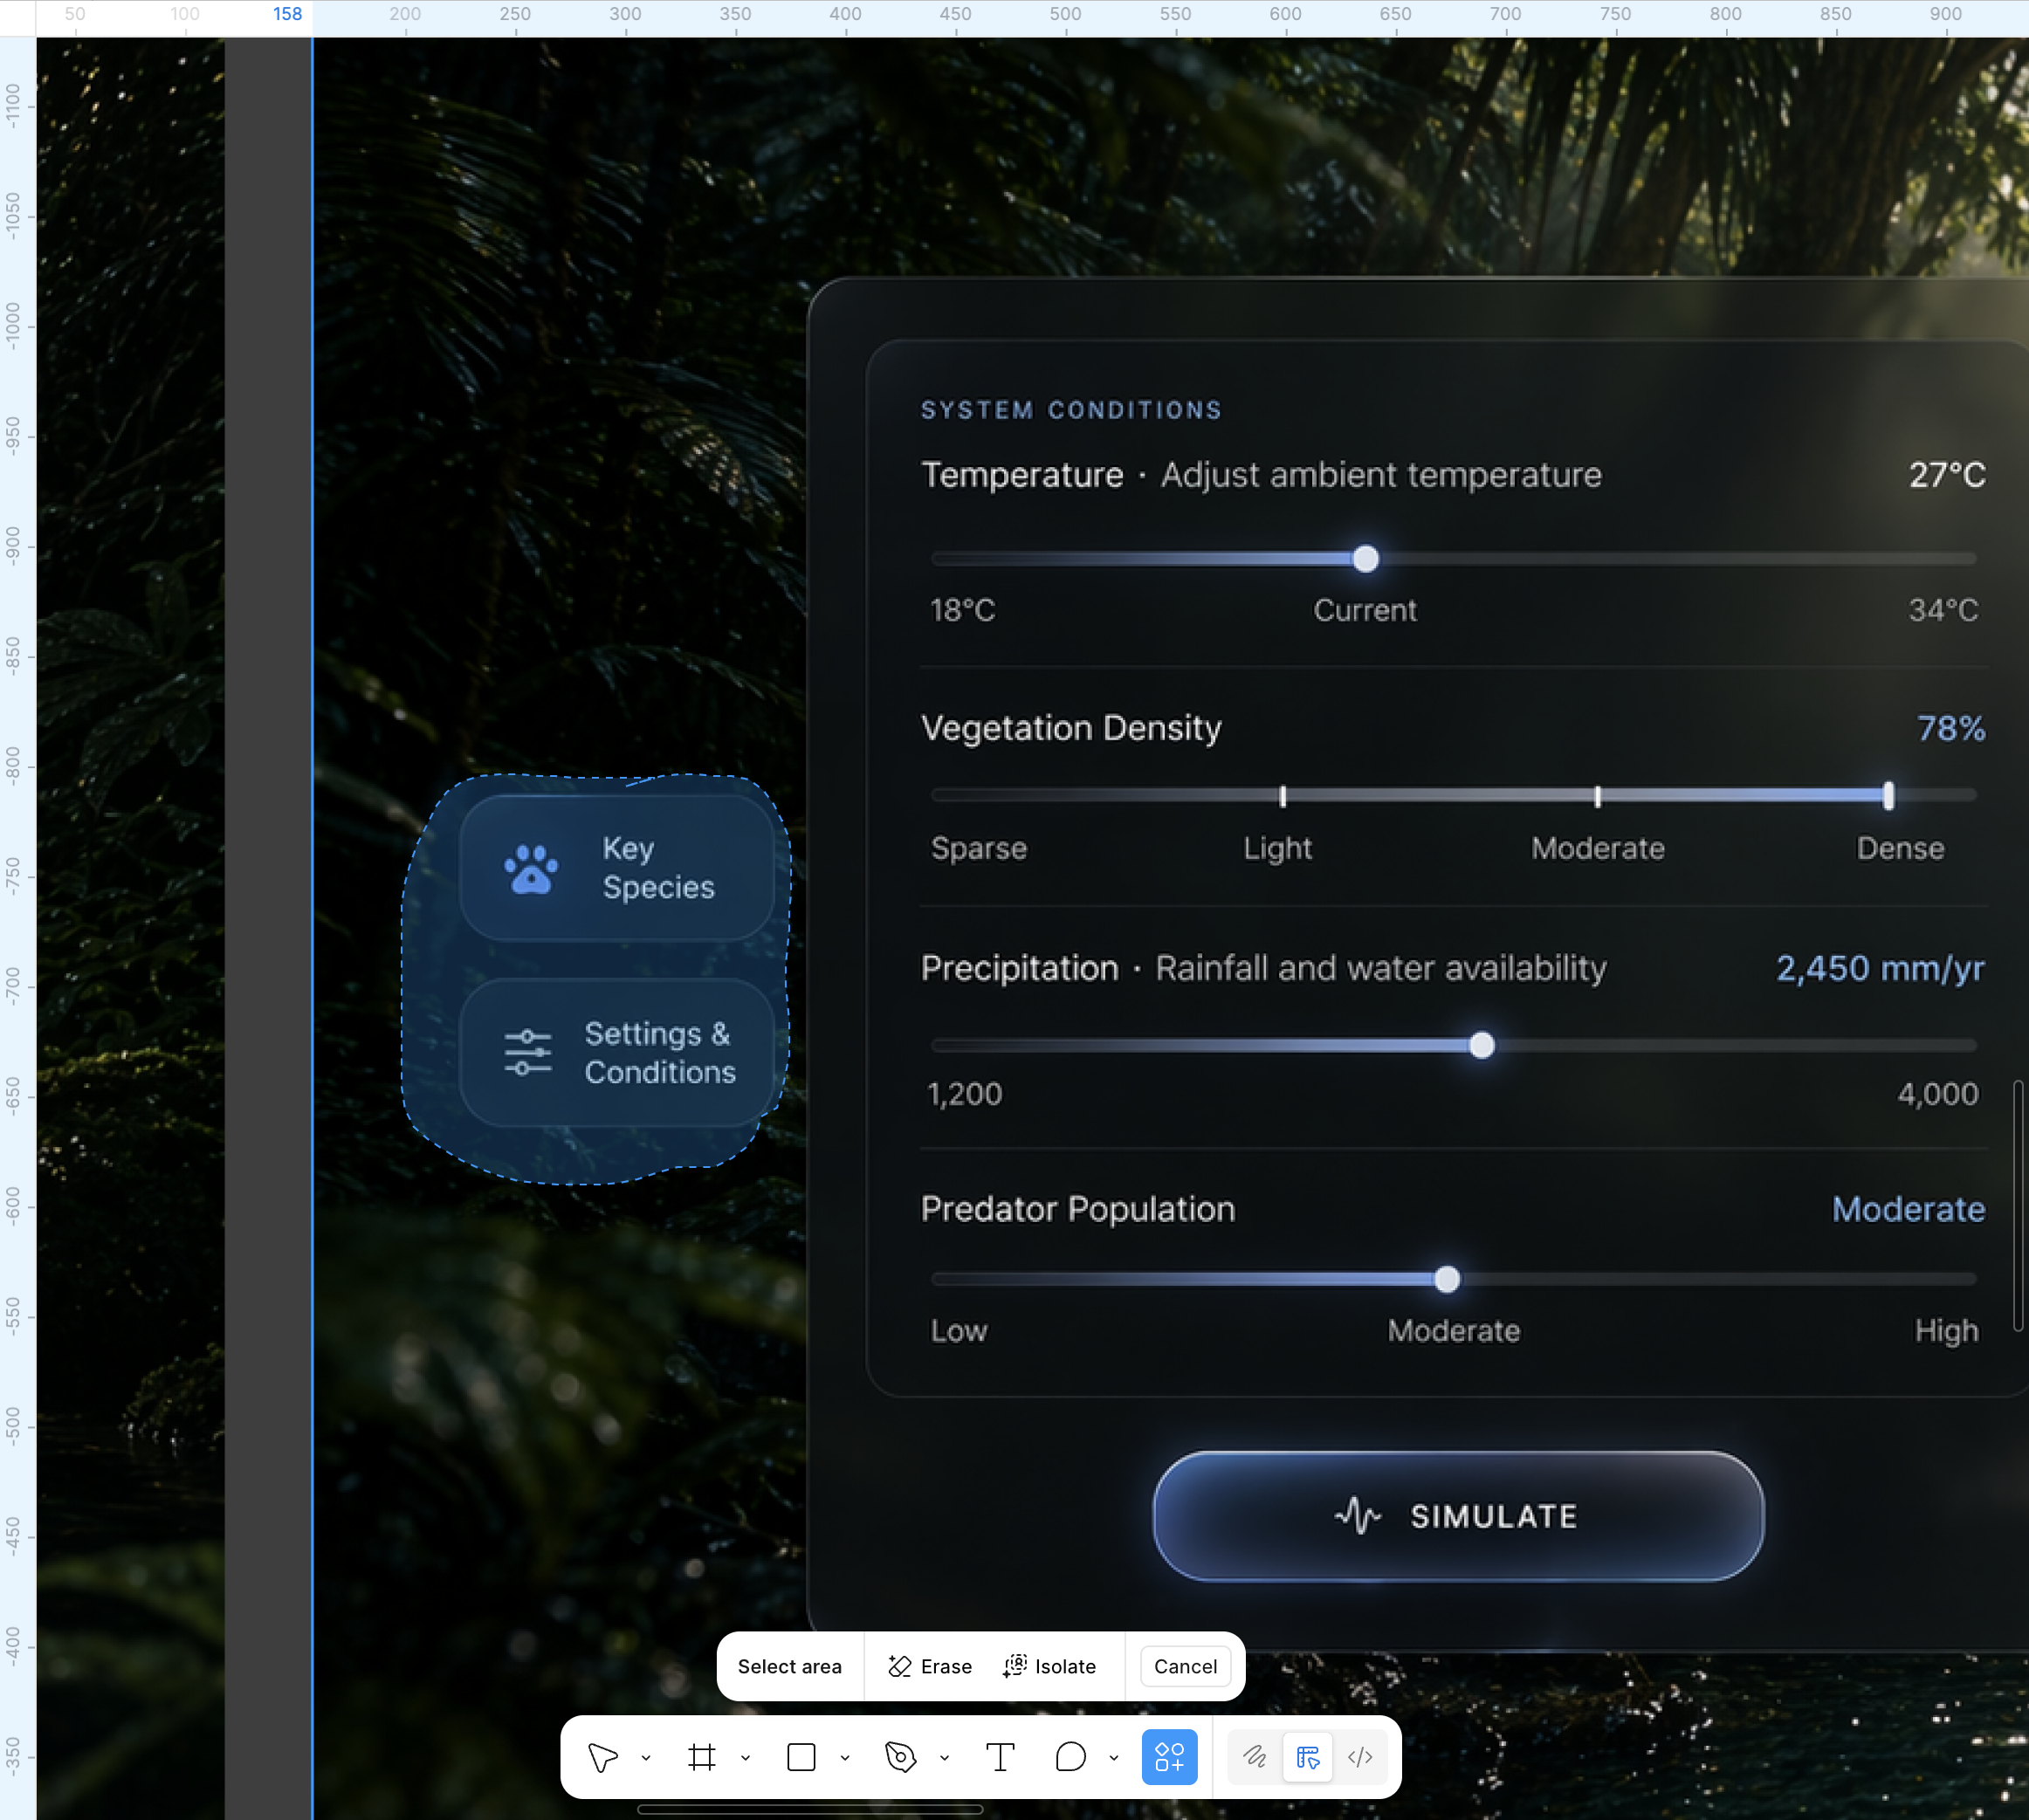Select the Move tool arrow

tap(603, 1757)
